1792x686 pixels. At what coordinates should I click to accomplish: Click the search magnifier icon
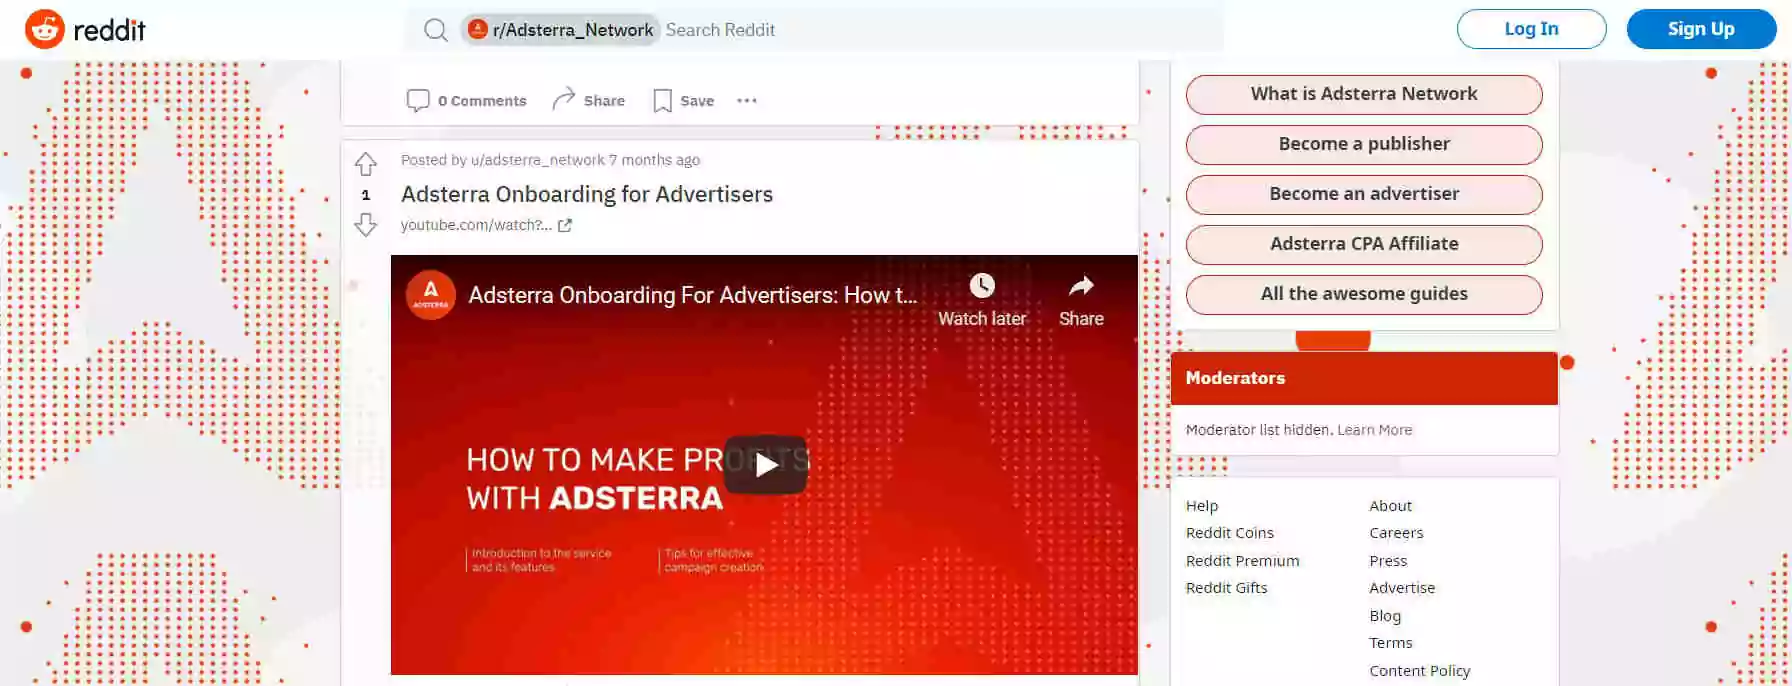(435, 30)
